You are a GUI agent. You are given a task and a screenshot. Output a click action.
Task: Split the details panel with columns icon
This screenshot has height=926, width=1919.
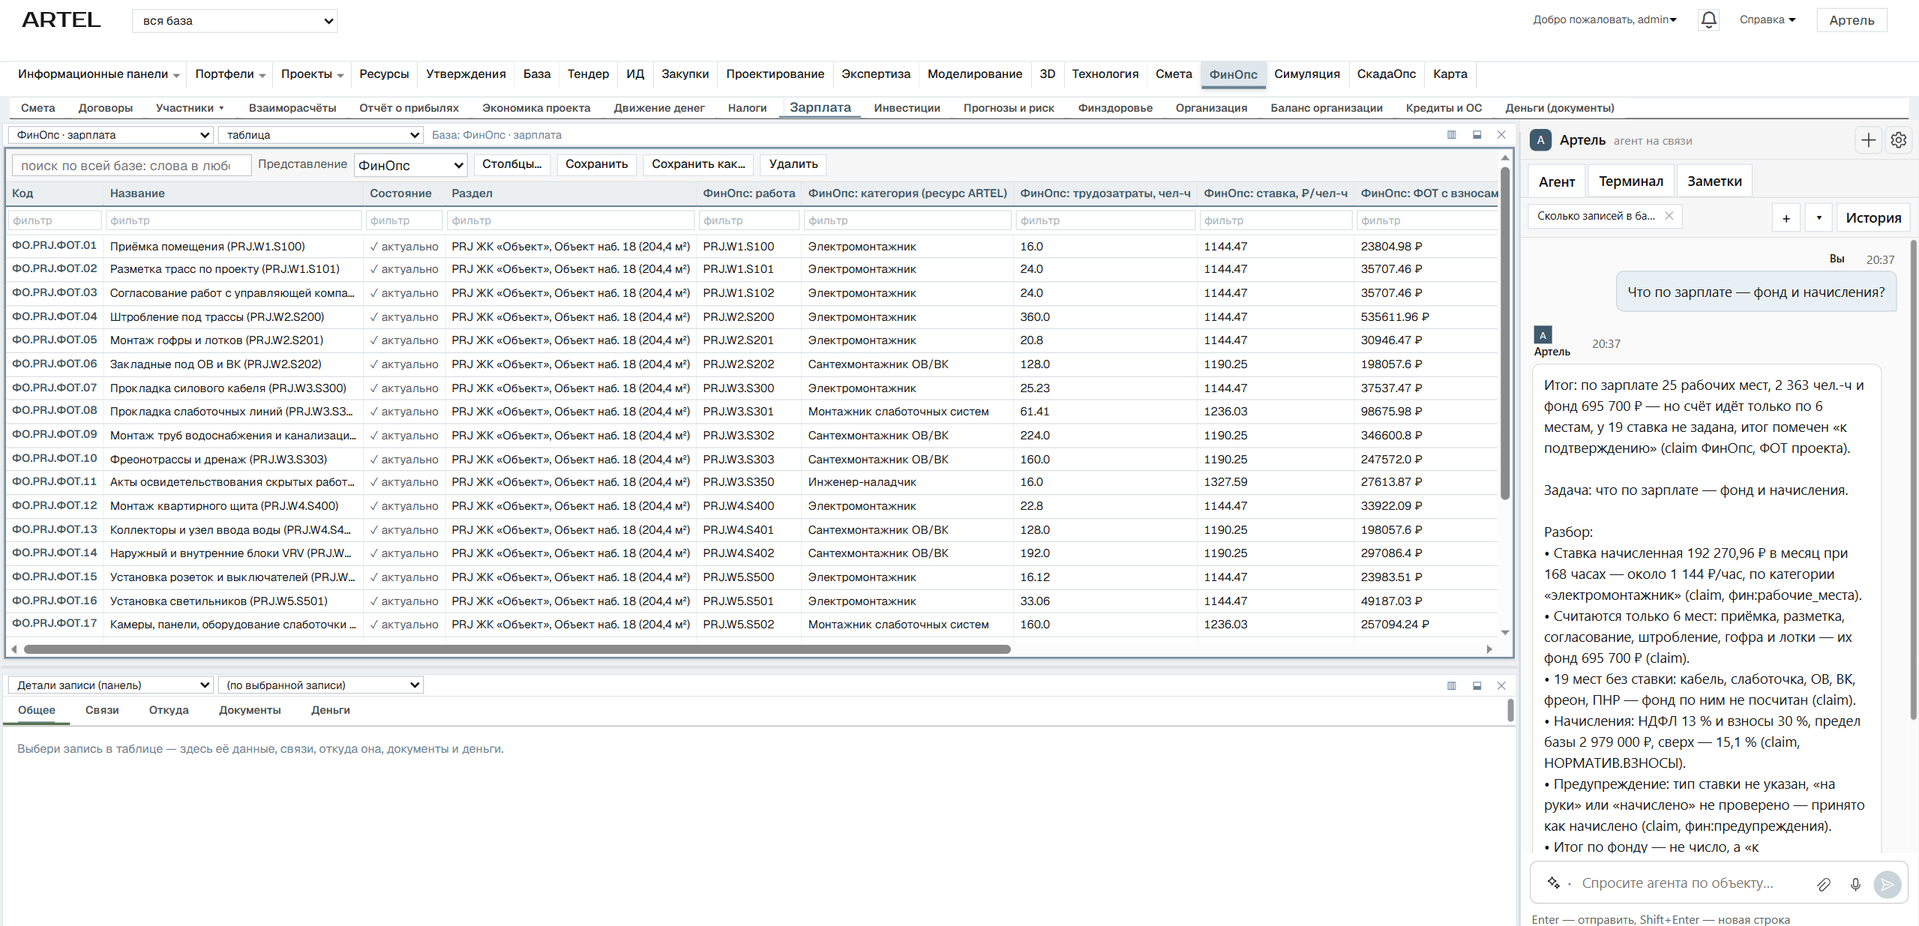1451,686
